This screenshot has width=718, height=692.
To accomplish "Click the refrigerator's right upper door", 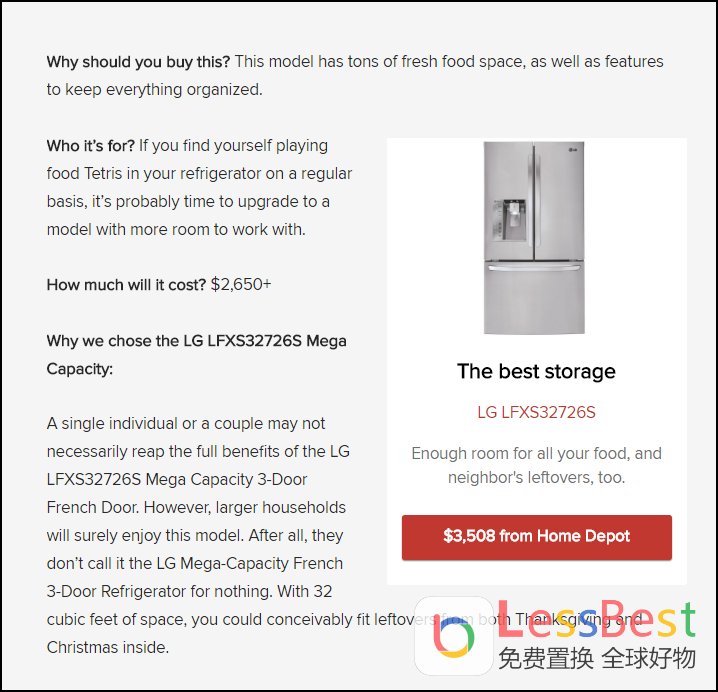I will 560,200.
